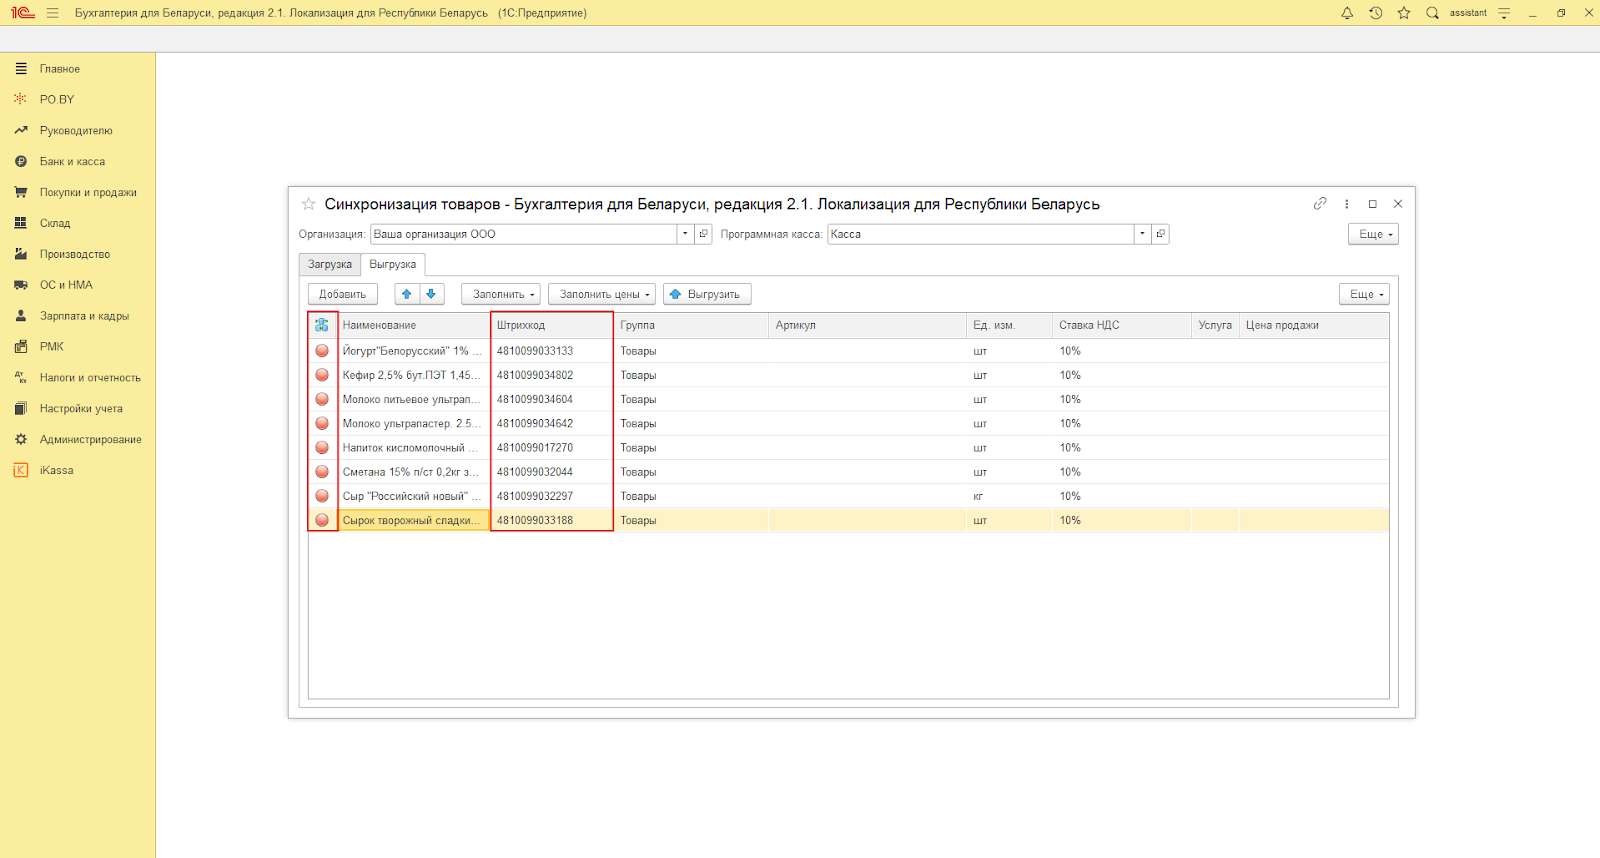Click the red status circle of the Йогурт row
The height and width of the screenshot is (858, 1600).
click(322, 351)
